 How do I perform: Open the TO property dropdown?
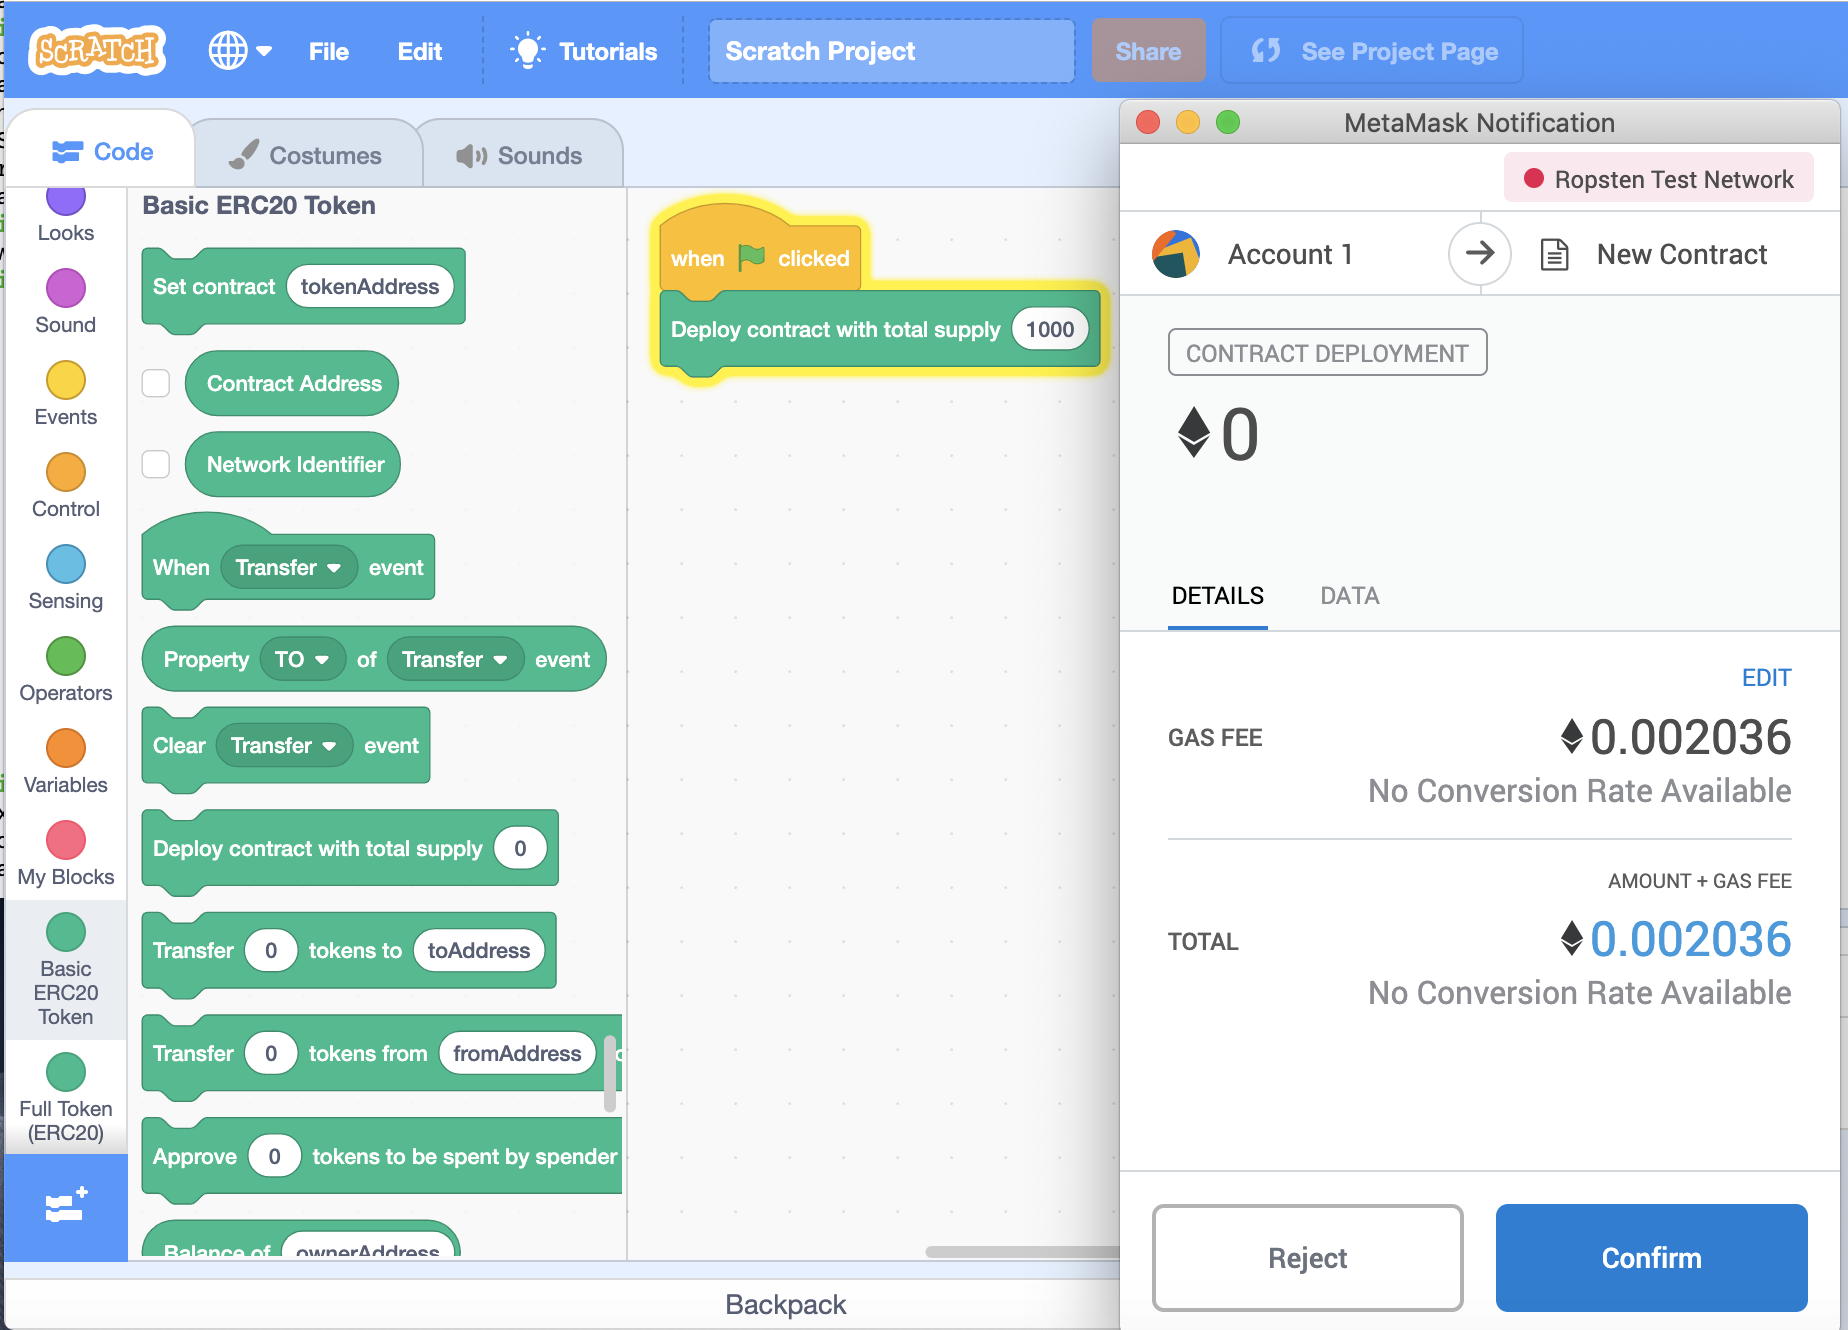coord(302,659)
